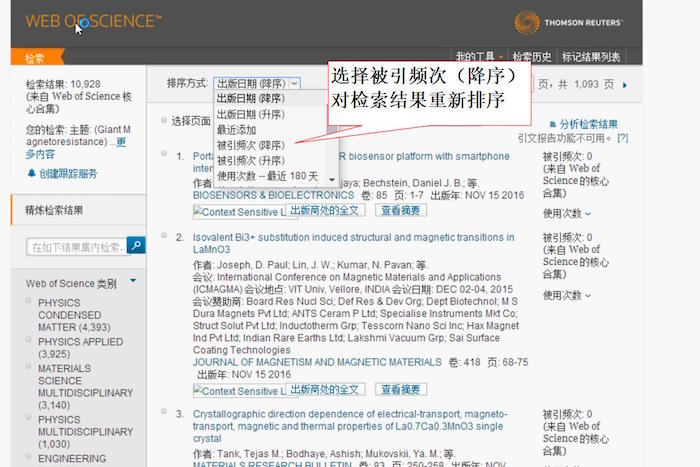Screen dimensions: 700x467
Task: Click 创建跟踪服务 link
Action: pos(68,174)
